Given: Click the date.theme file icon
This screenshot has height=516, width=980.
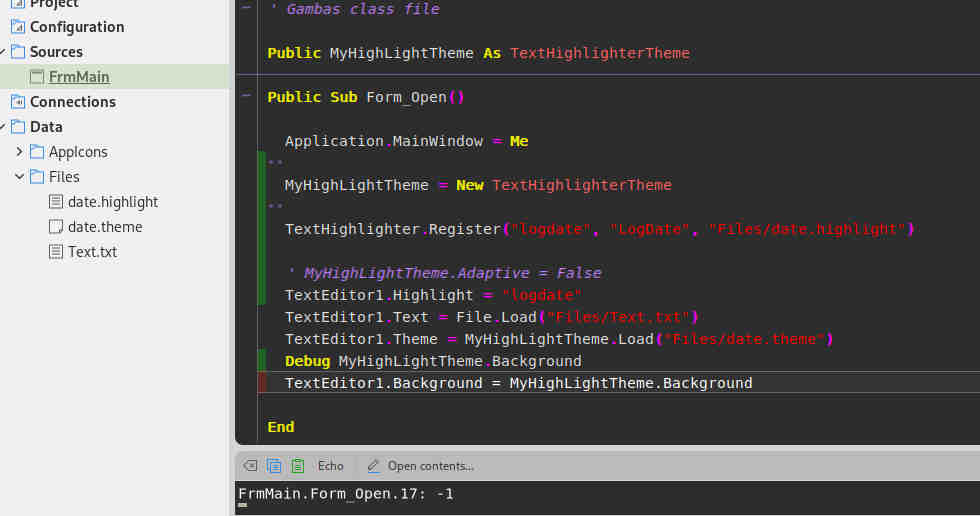Looking at the screenshot, I should click(56, 227).
